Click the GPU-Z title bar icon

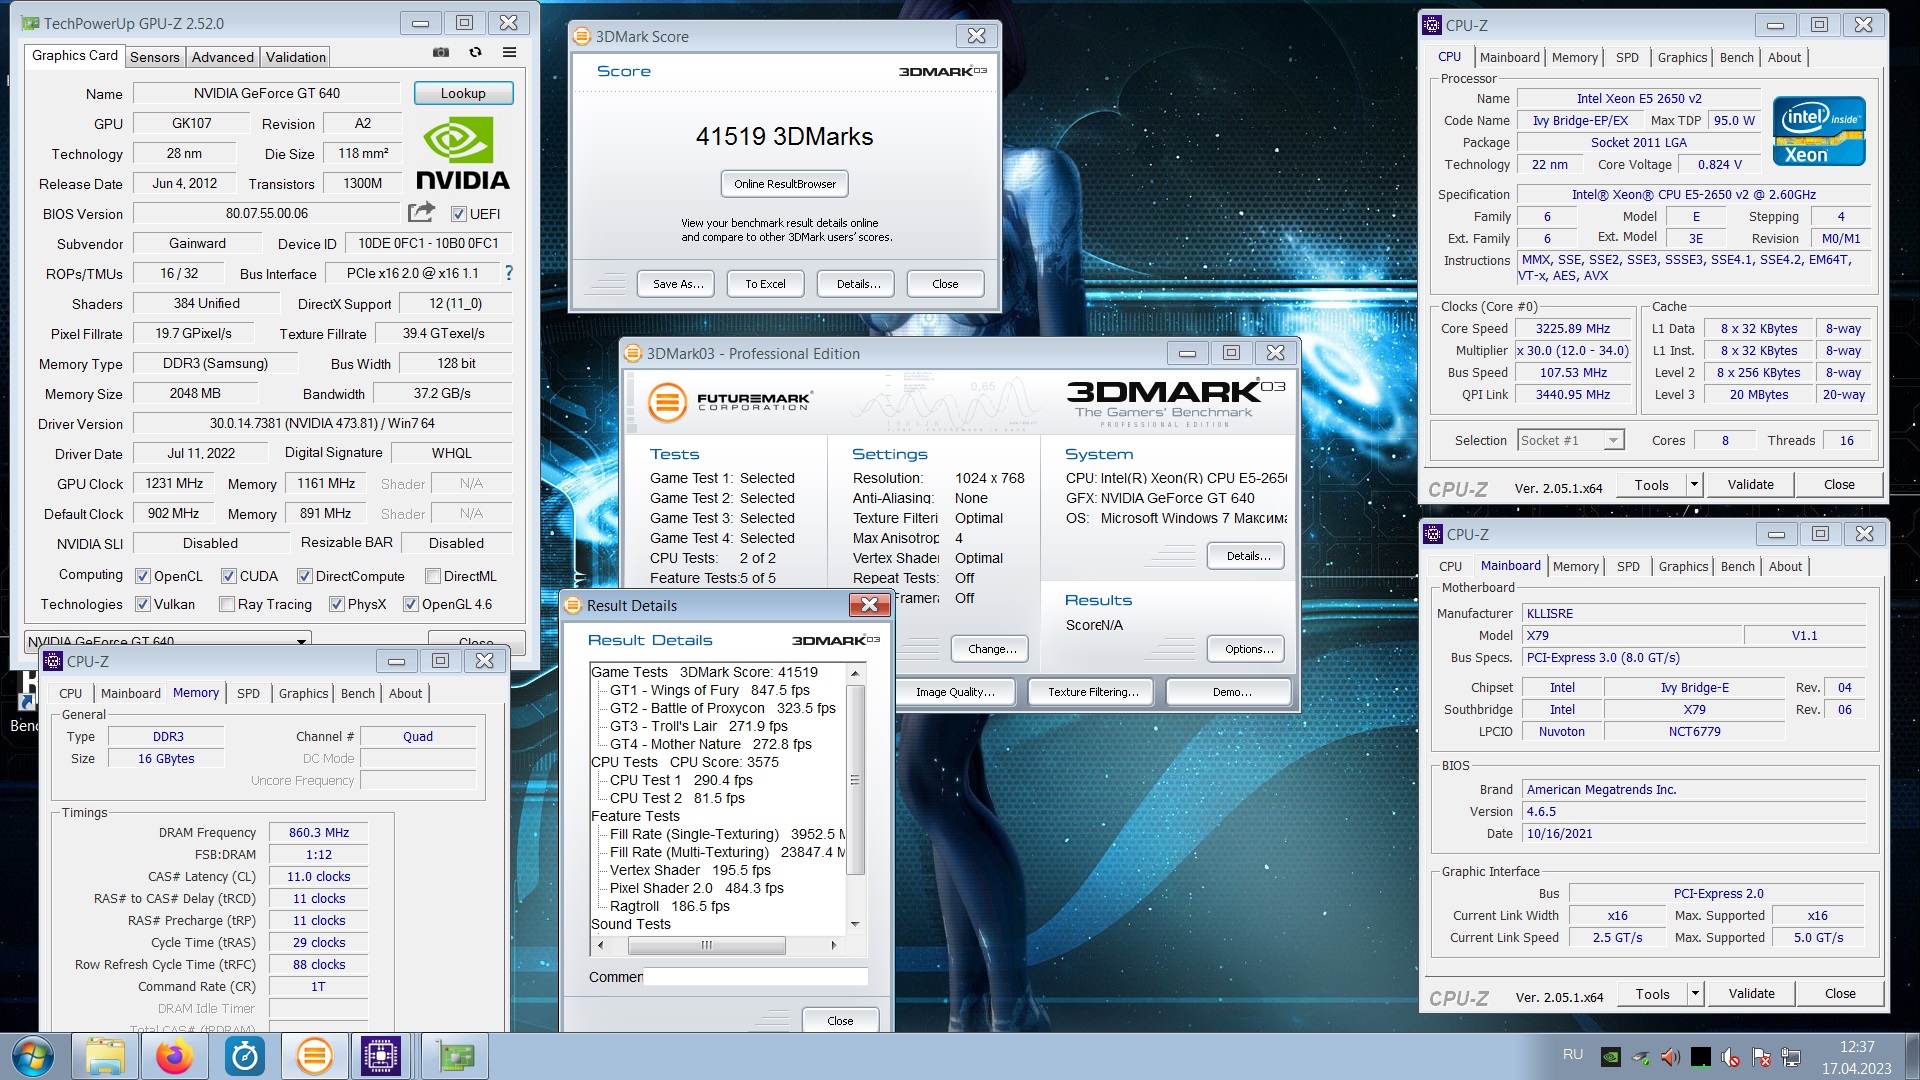pos(31,23)
